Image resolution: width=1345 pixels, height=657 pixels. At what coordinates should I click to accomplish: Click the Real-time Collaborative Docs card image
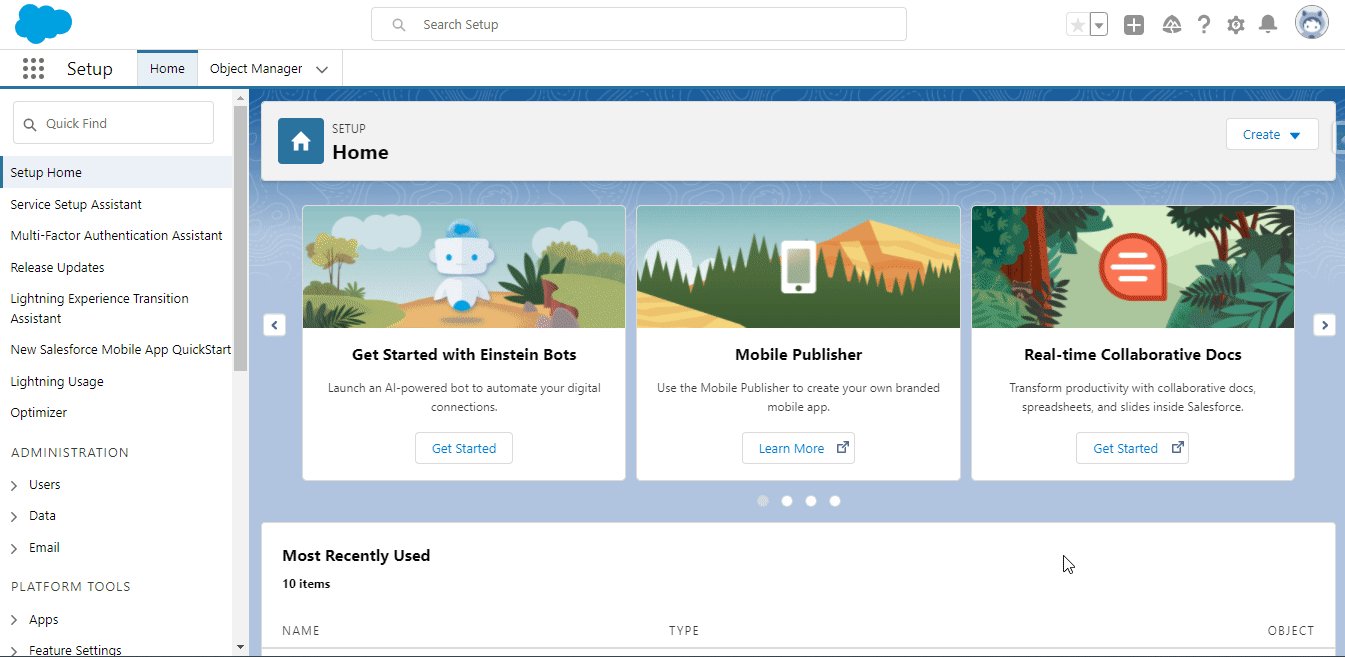click(x=1133, y=267)
